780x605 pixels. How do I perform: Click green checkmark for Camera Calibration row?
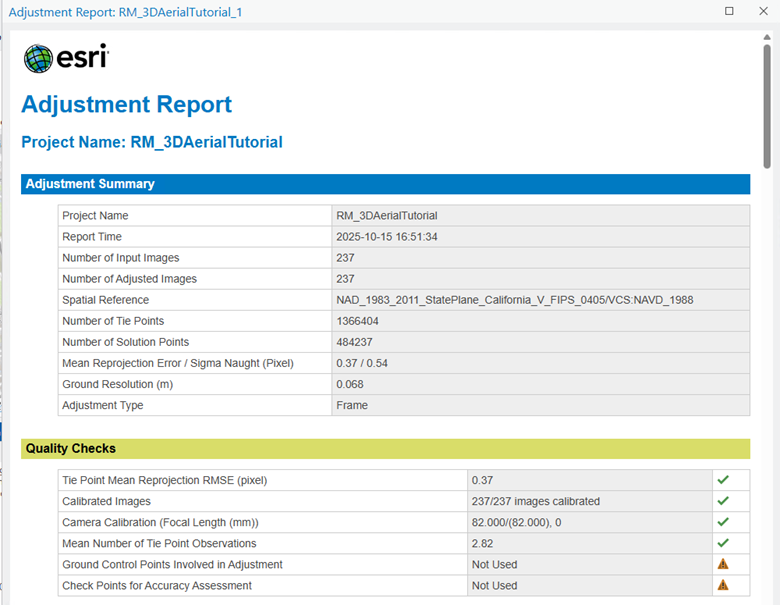723,521
